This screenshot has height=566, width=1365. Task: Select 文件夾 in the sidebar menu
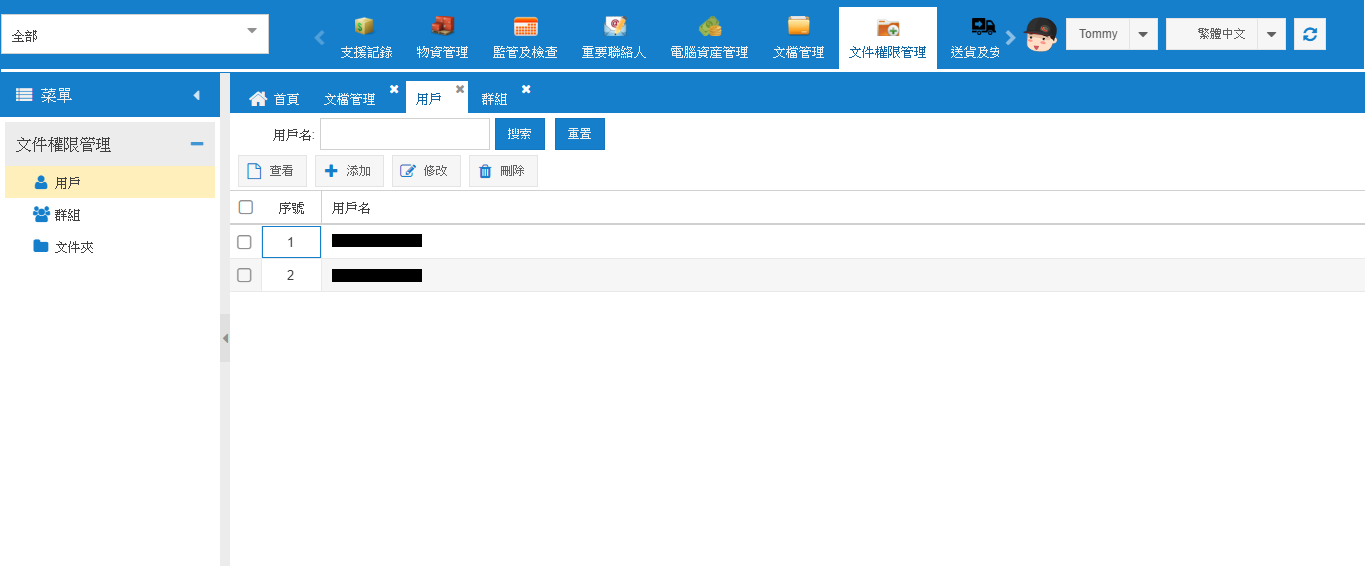pos(74,247)
